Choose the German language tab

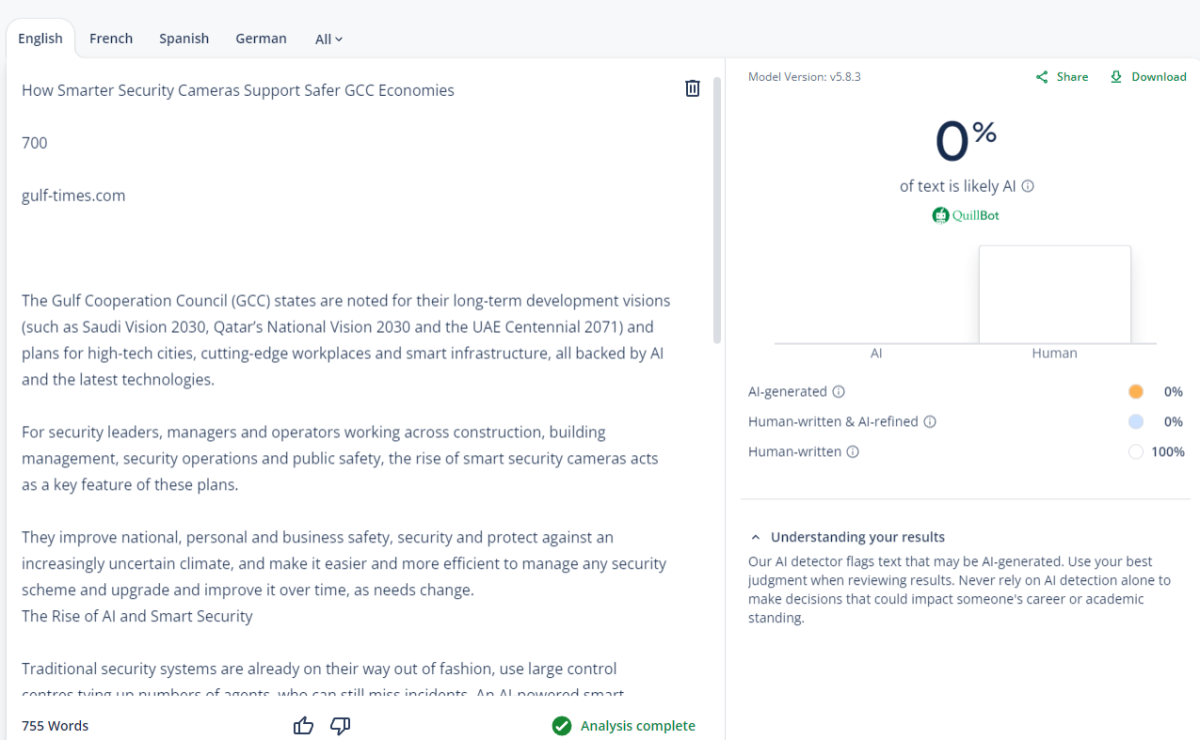coord(261,39)
